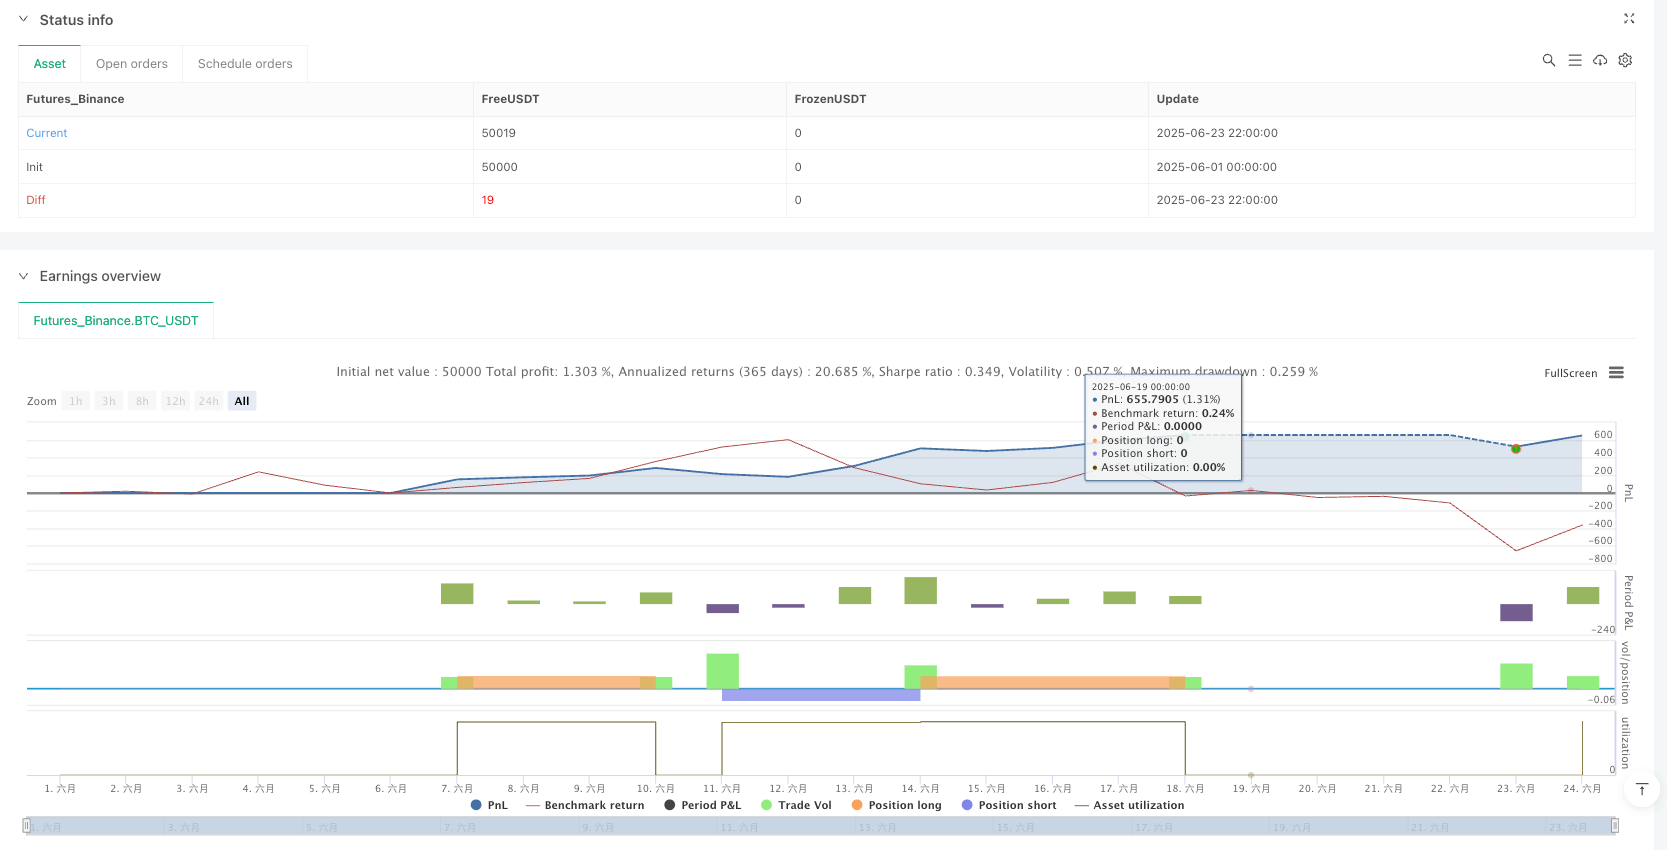Viewport: 1667px width, 850px height.
Task: Open the list view menu icon
Action: tap(1574, 60)
